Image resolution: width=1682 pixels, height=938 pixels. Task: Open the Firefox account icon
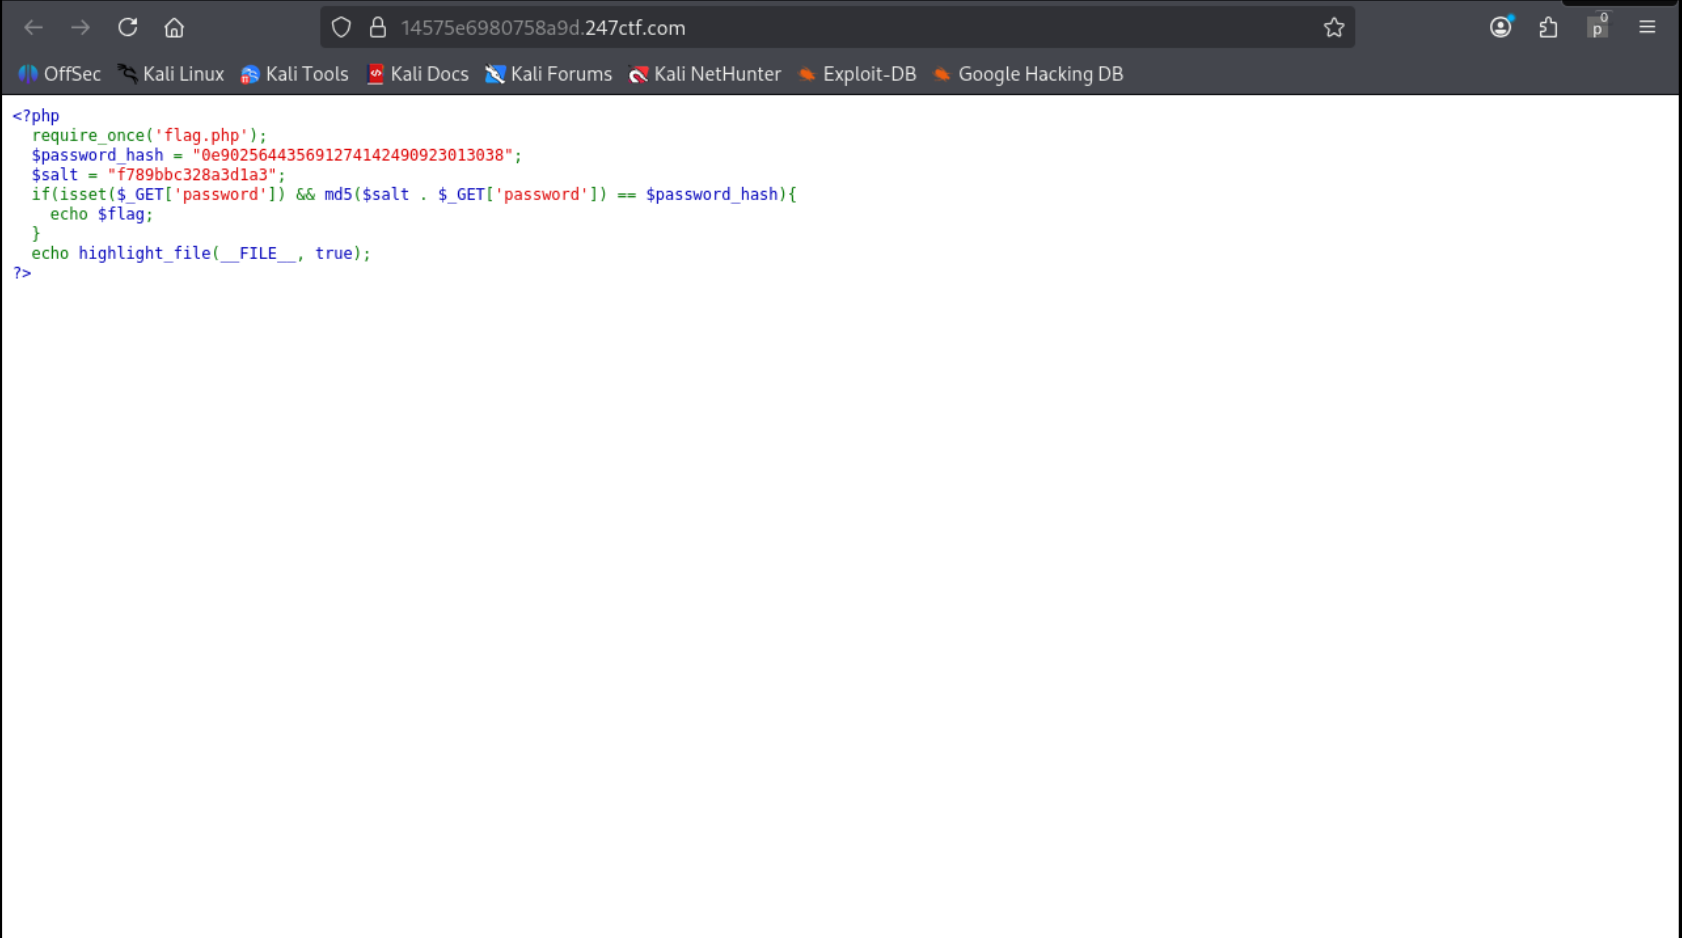coord(1500,27)
